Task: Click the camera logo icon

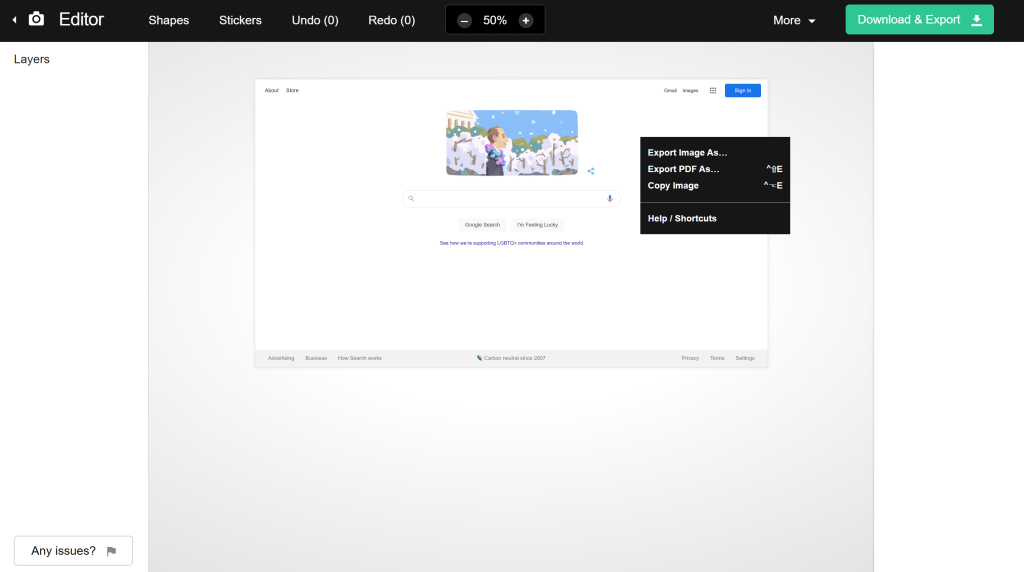Action: [x=36, y=19]
